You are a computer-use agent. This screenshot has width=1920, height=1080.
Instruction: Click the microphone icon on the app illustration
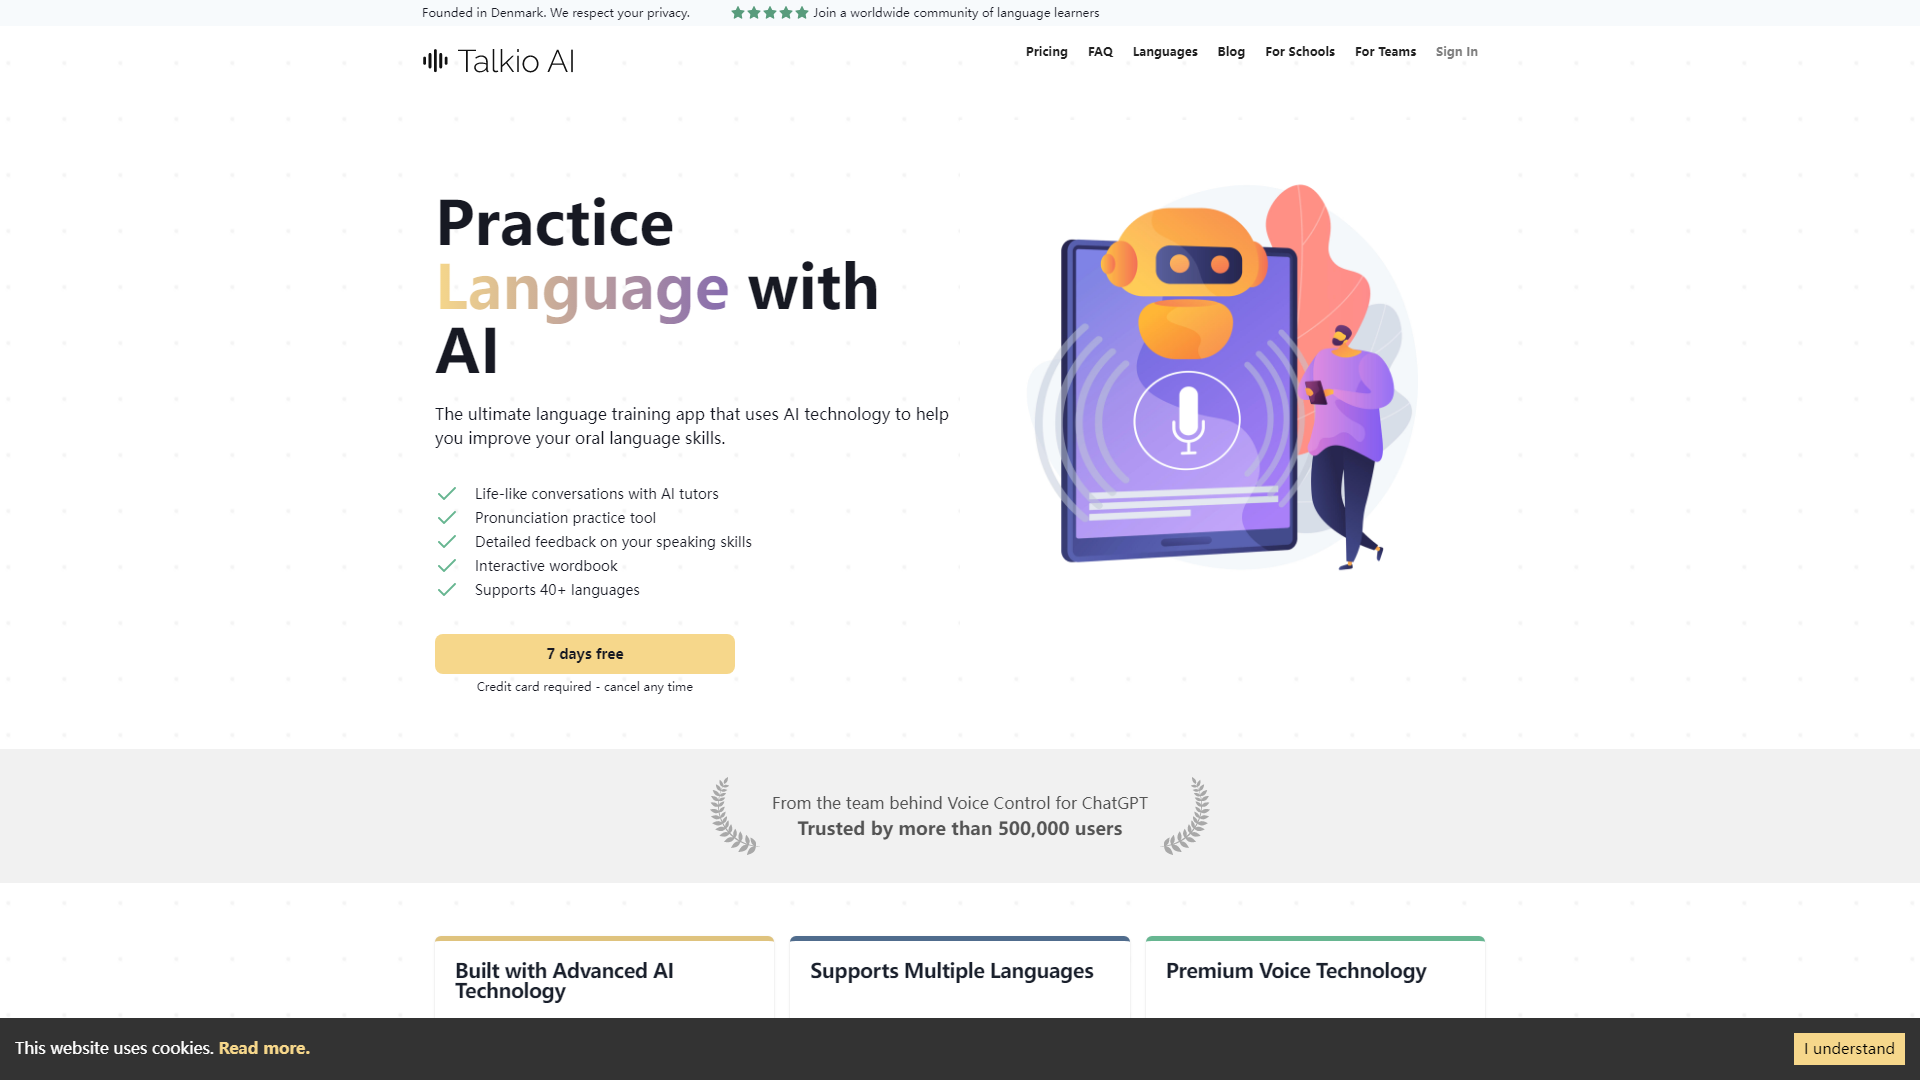[x=1184, y=418]
